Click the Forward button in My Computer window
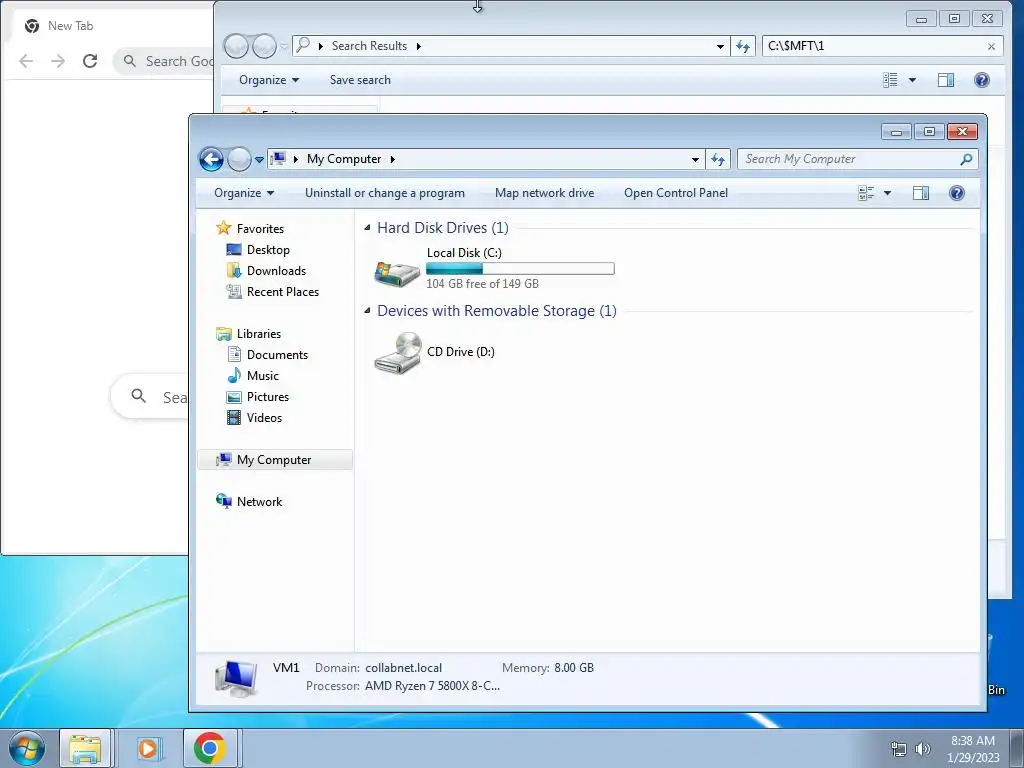Image resolution: width=1024 pixels, height=768 pixels. (239, 159)
